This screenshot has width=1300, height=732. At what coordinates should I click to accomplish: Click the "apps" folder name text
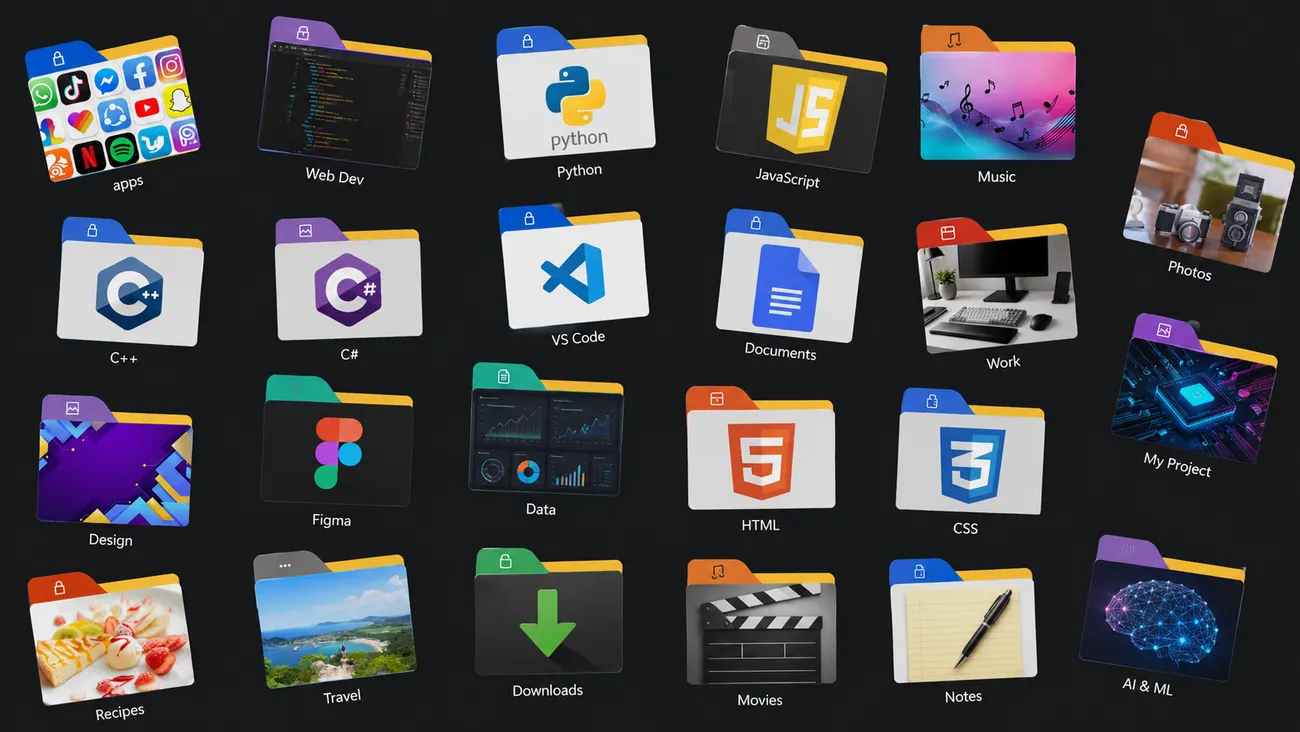tap(128, 183)
